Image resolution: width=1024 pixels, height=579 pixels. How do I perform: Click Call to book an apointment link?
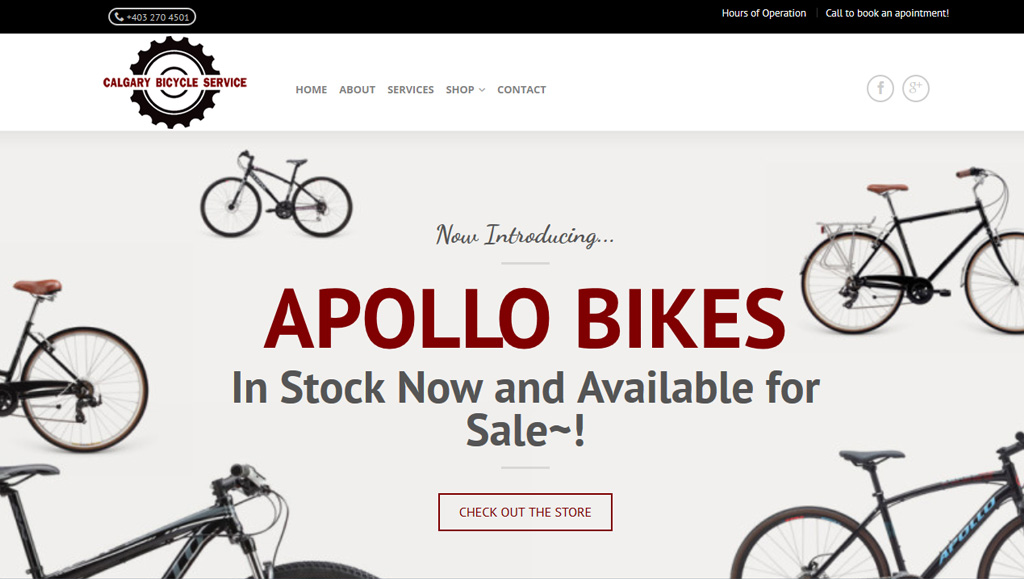pyautogui.click(x=887, y=13)
